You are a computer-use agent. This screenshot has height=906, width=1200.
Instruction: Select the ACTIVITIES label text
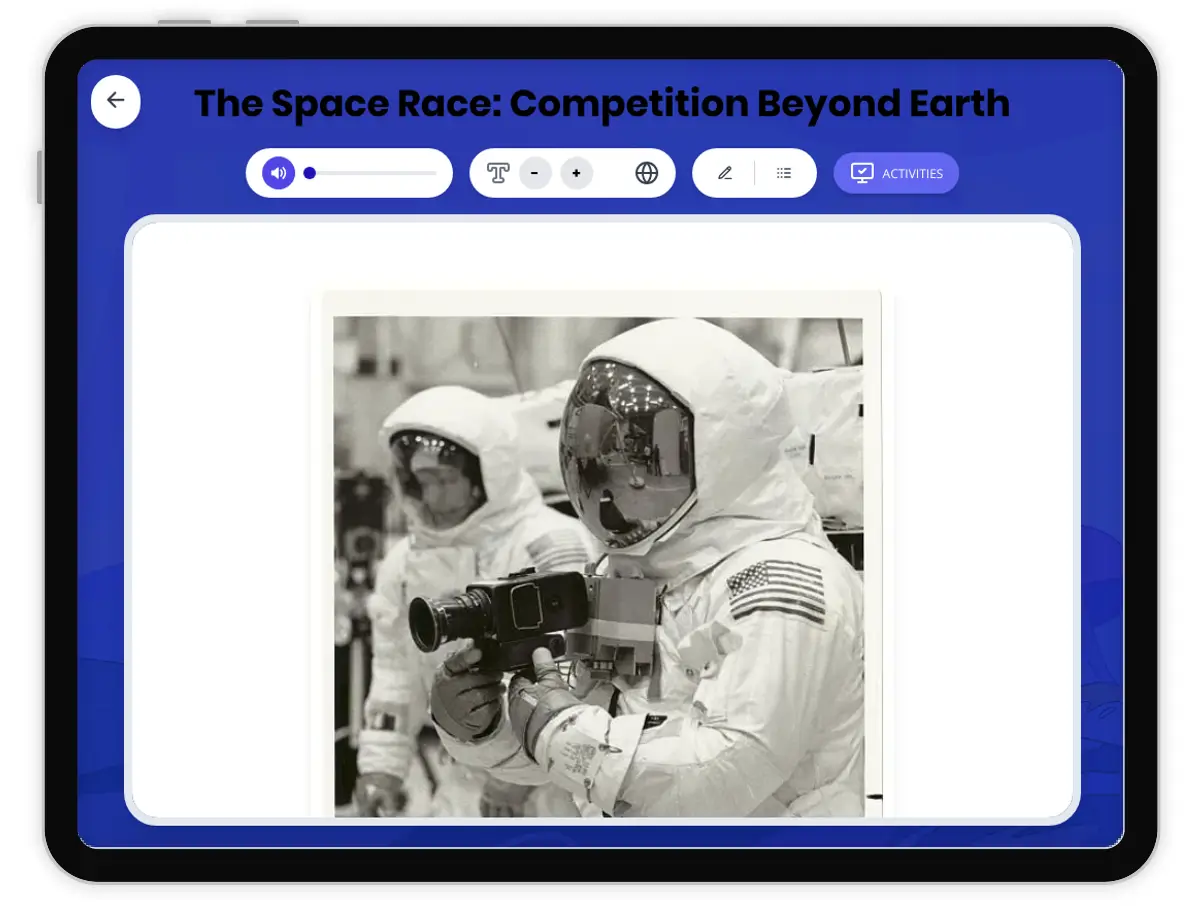coord(915,172)
